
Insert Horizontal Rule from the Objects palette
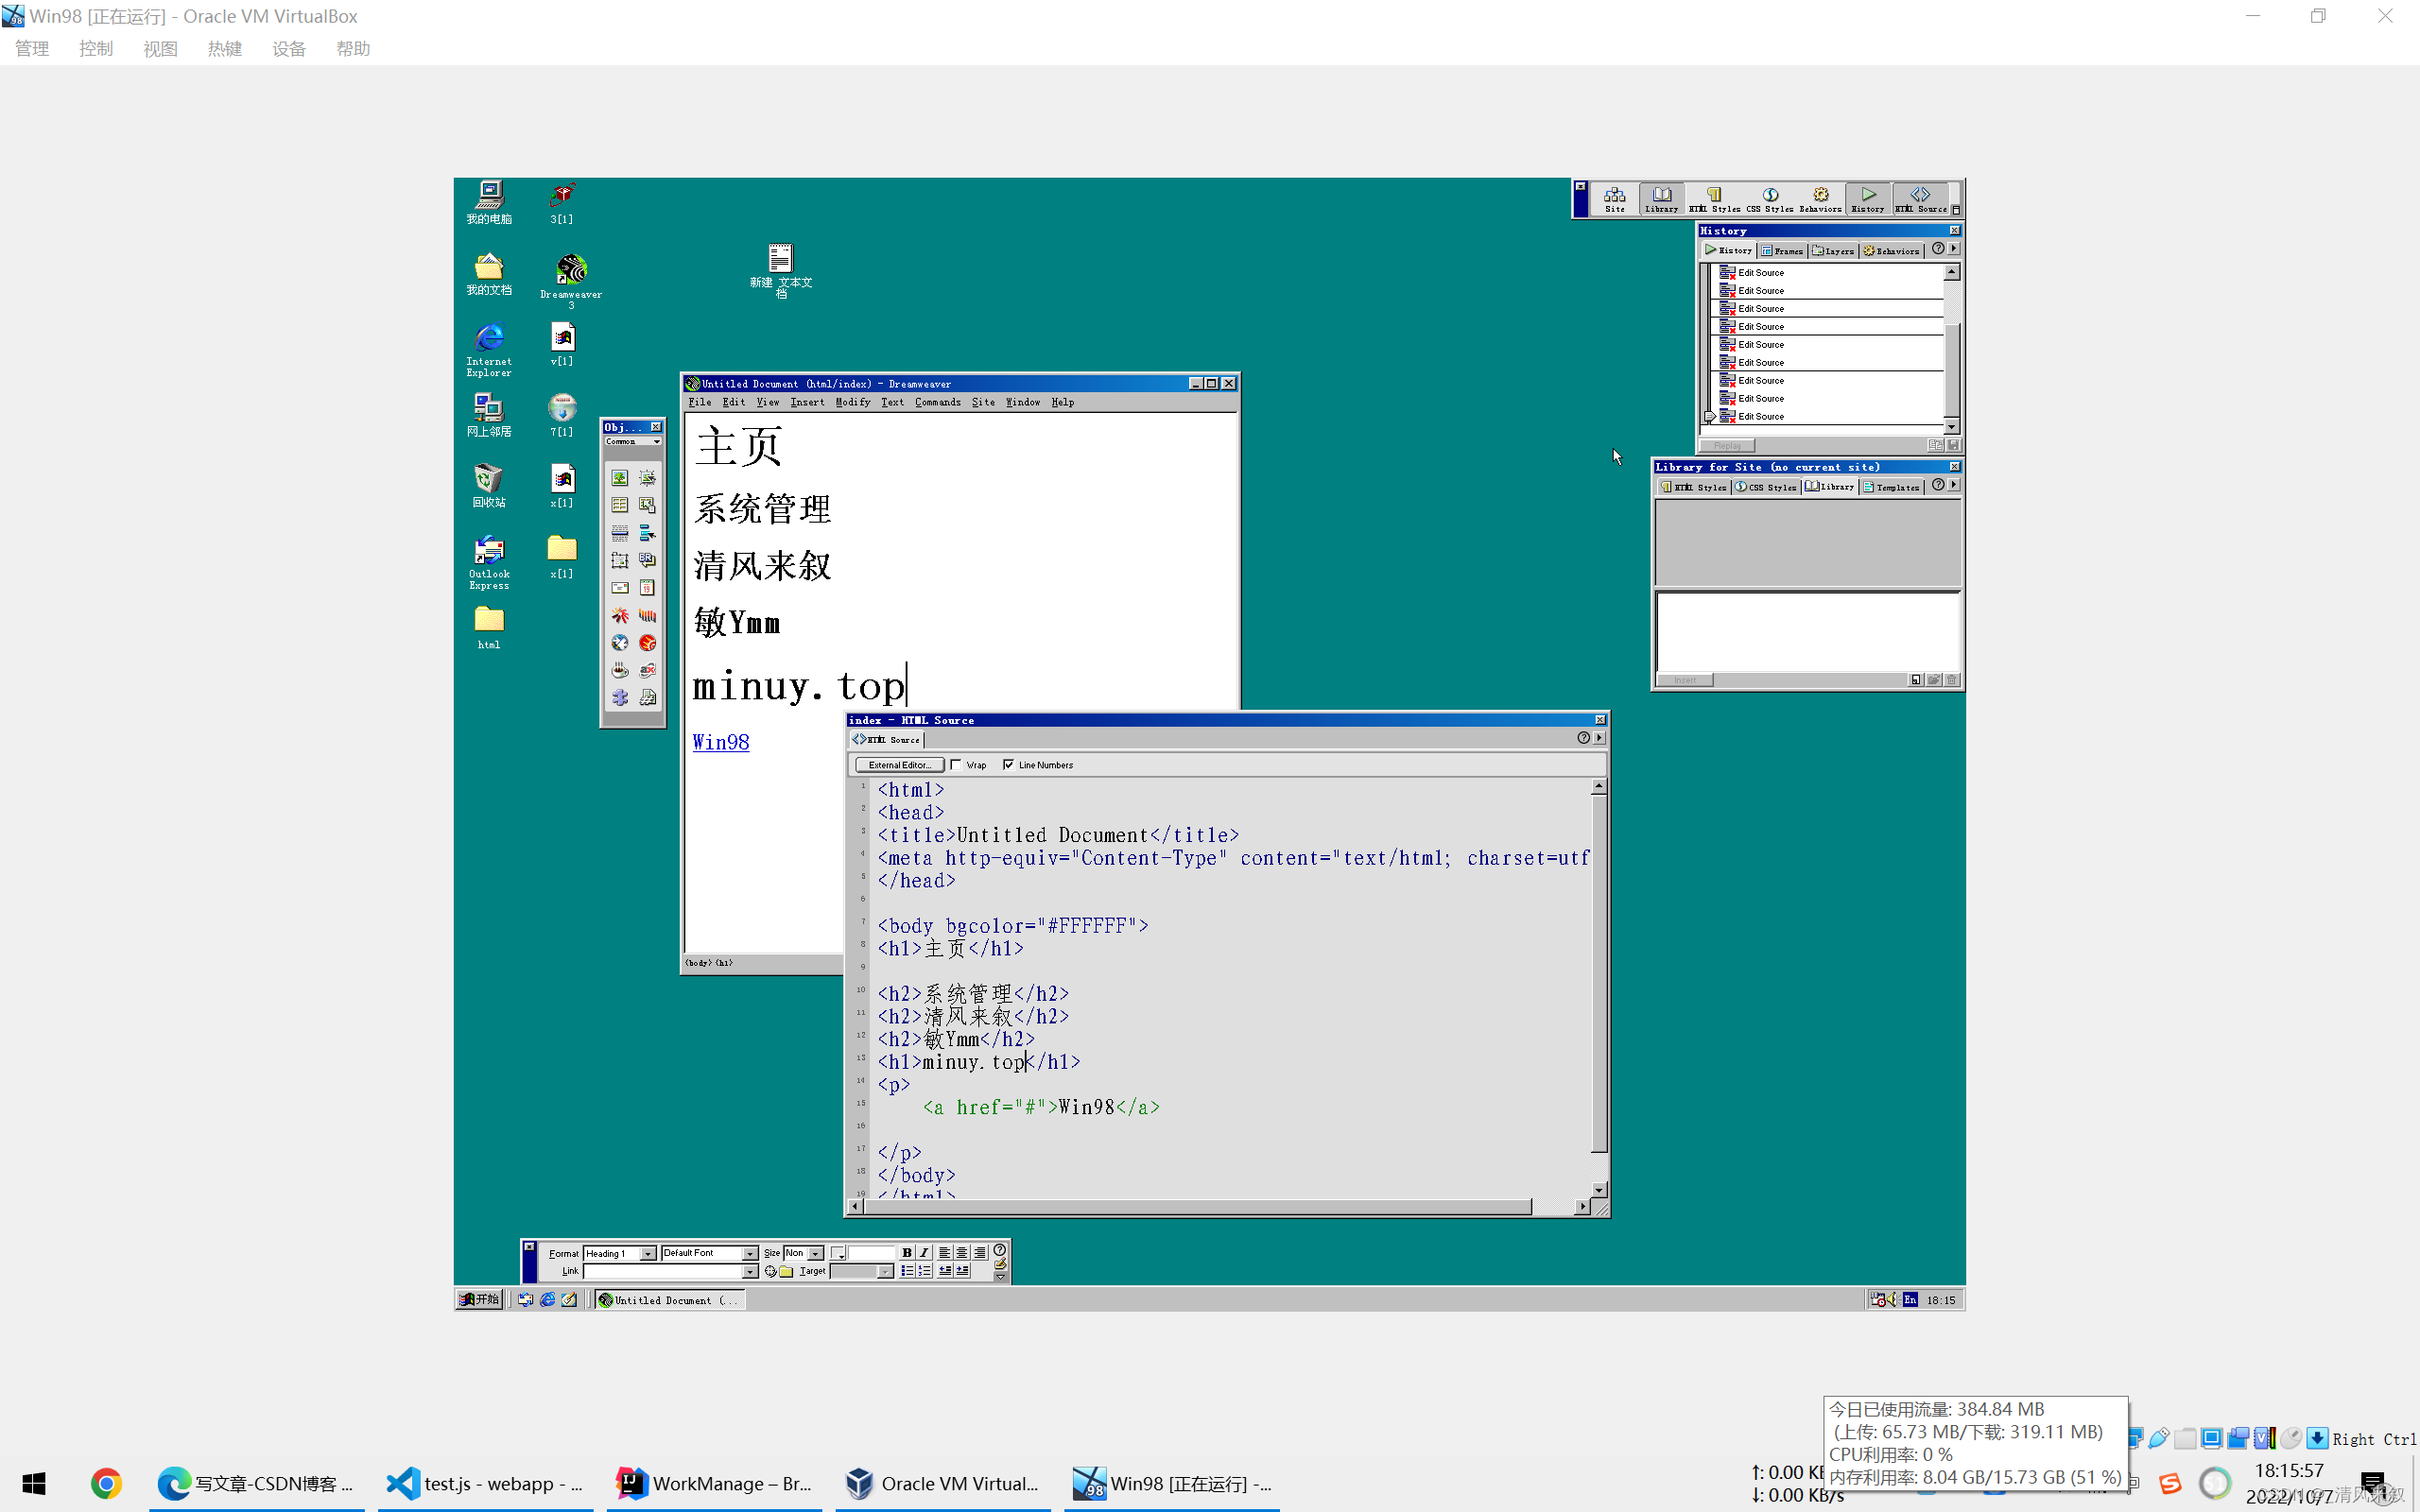620,533
